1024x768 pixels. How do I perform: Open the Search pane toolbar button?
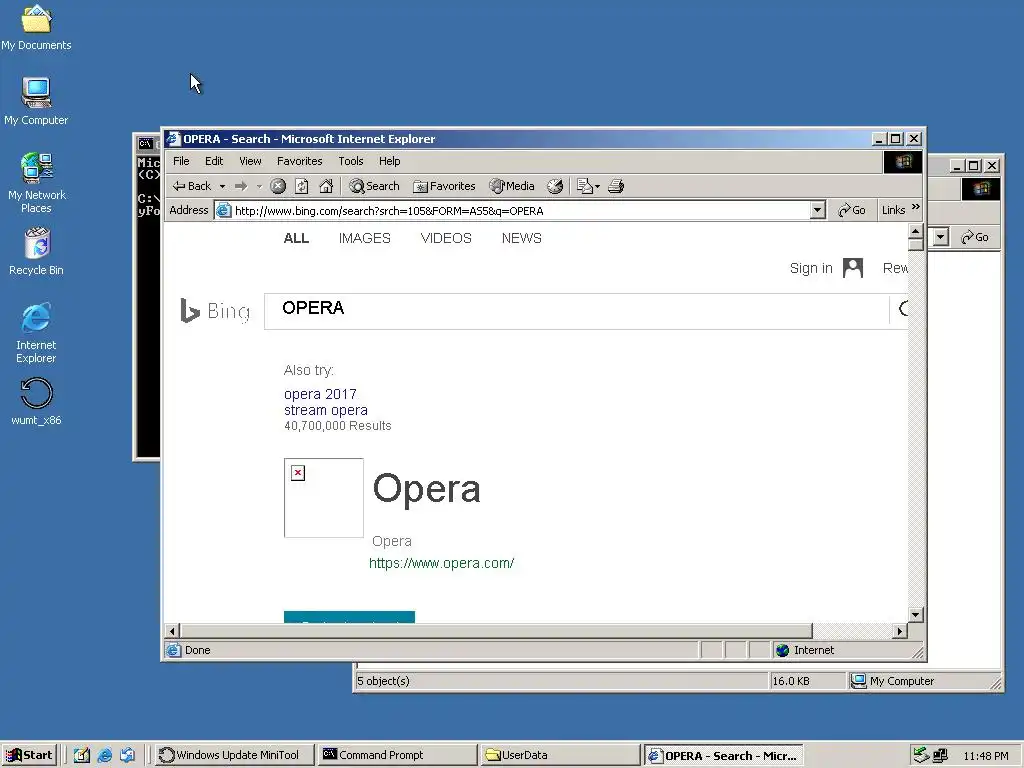pos(374,186)
